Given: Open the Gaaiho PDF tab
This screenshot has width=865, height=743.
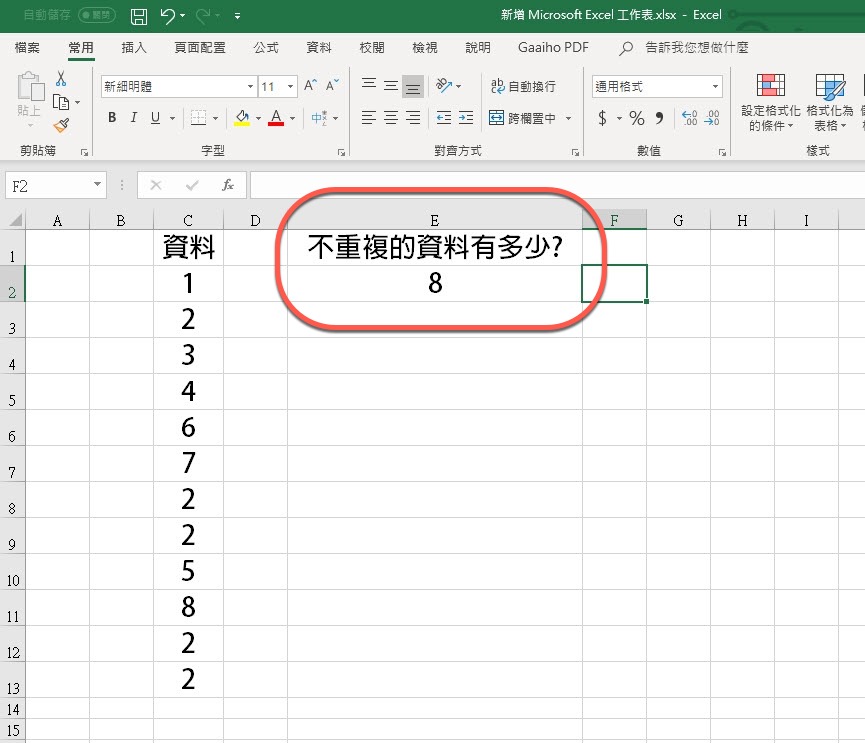Looking at the screenshot, I should [x=553, y=47].
